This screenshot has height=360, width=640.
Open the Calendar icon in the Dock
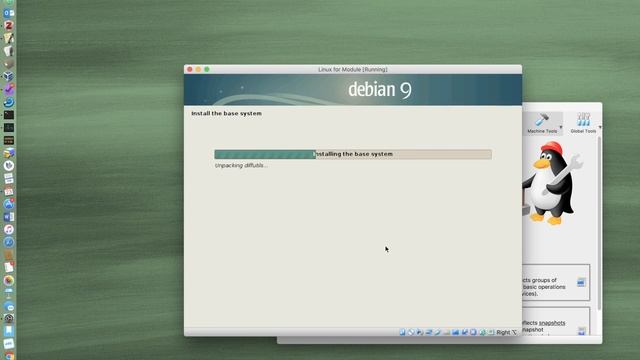tap(9, 191)
